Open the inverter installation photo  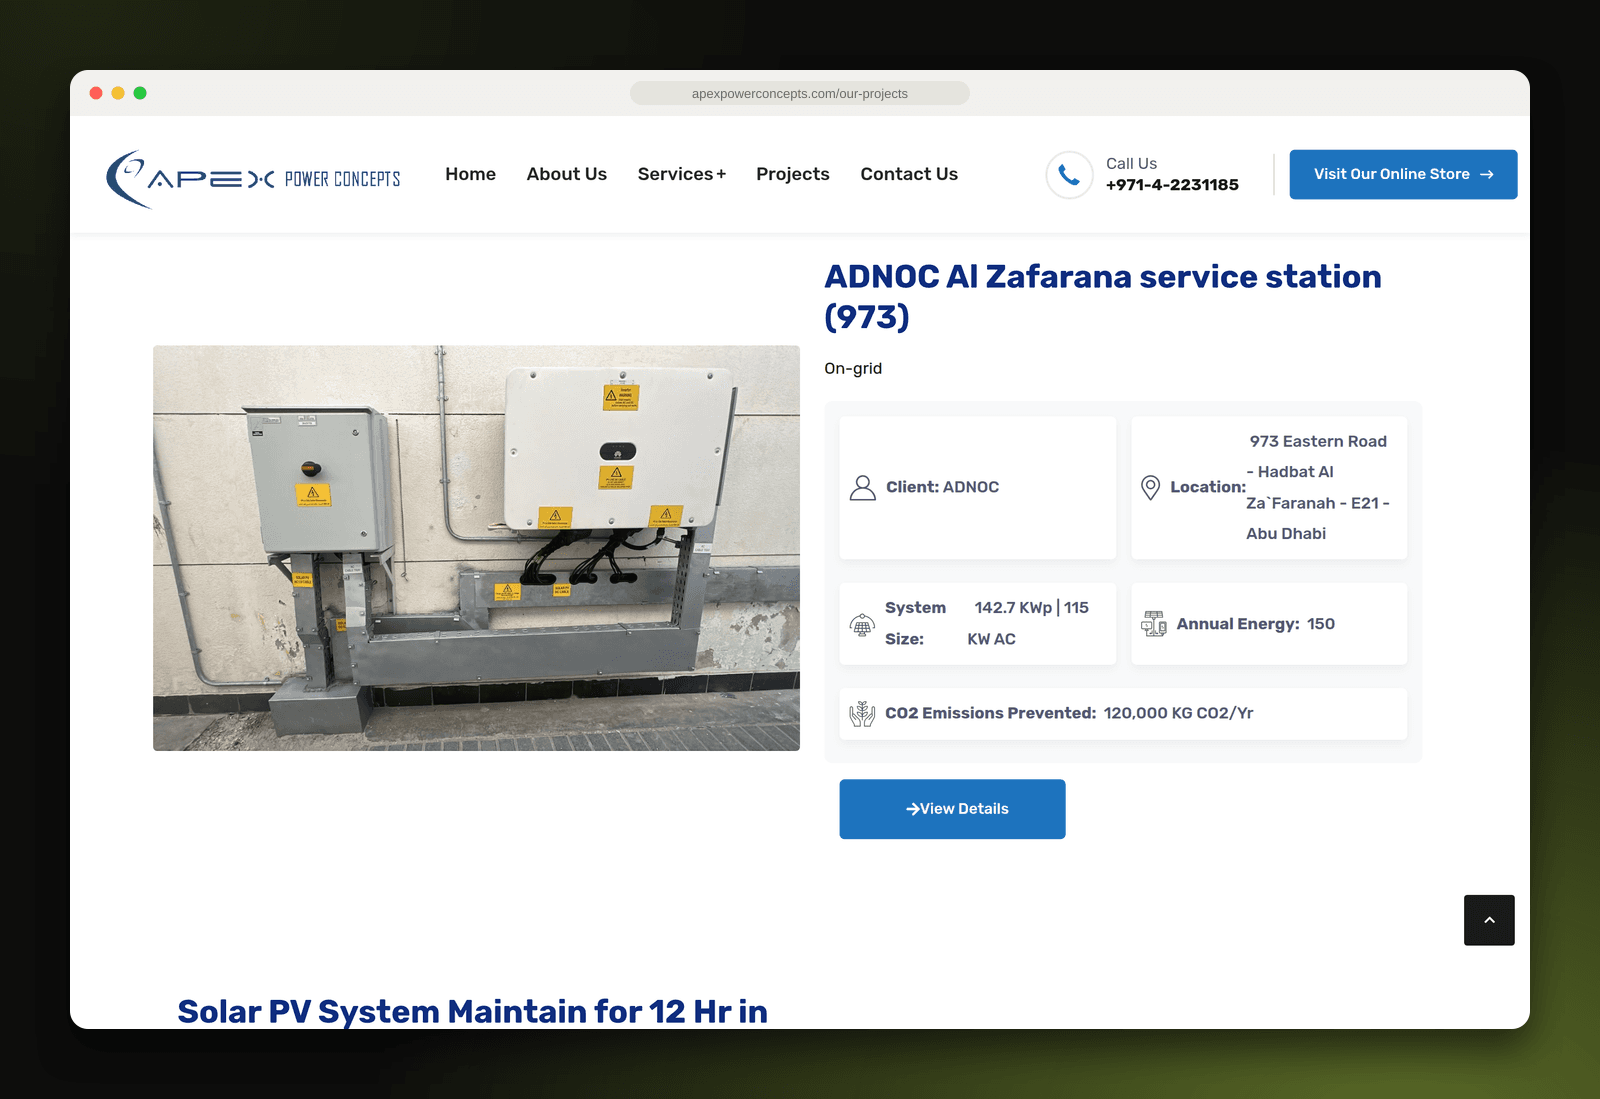click(476, 548)
